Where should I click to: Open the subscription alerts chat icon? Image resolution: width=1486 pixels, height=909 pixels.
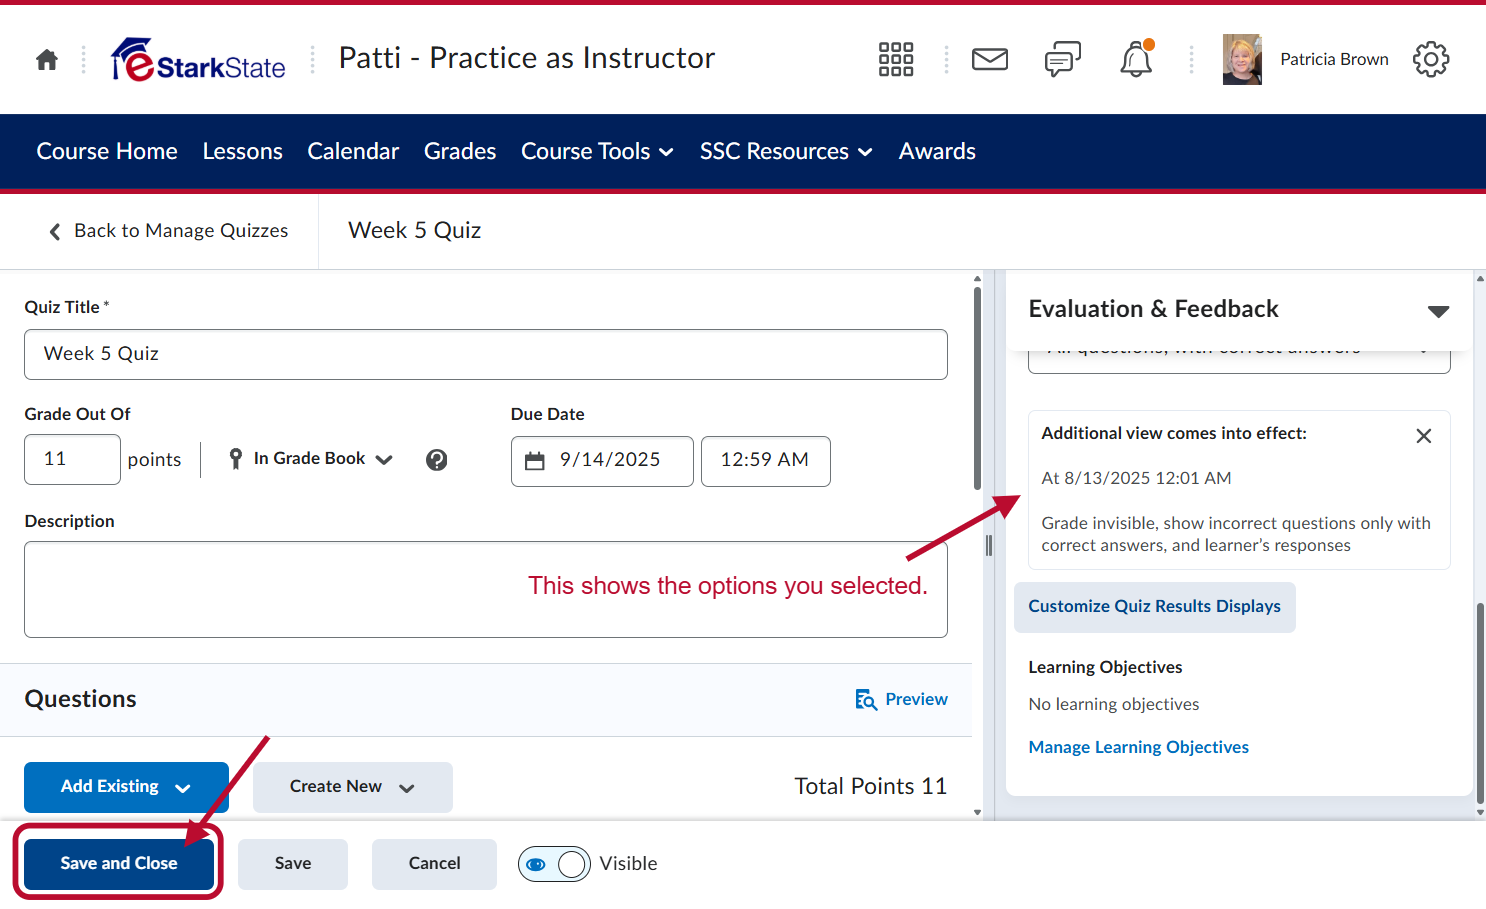pyautogui.click(x=1063, y=60)
